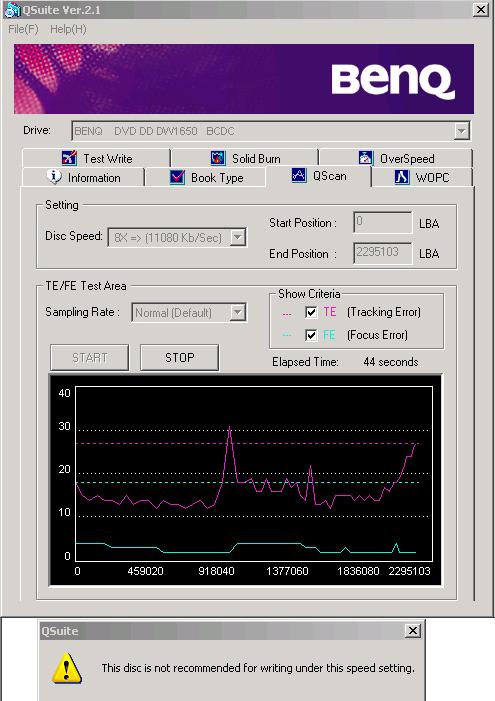Click the OverSpeed stopwatch icon
This screenshot has width=495, height=701.
pos(365,158)
